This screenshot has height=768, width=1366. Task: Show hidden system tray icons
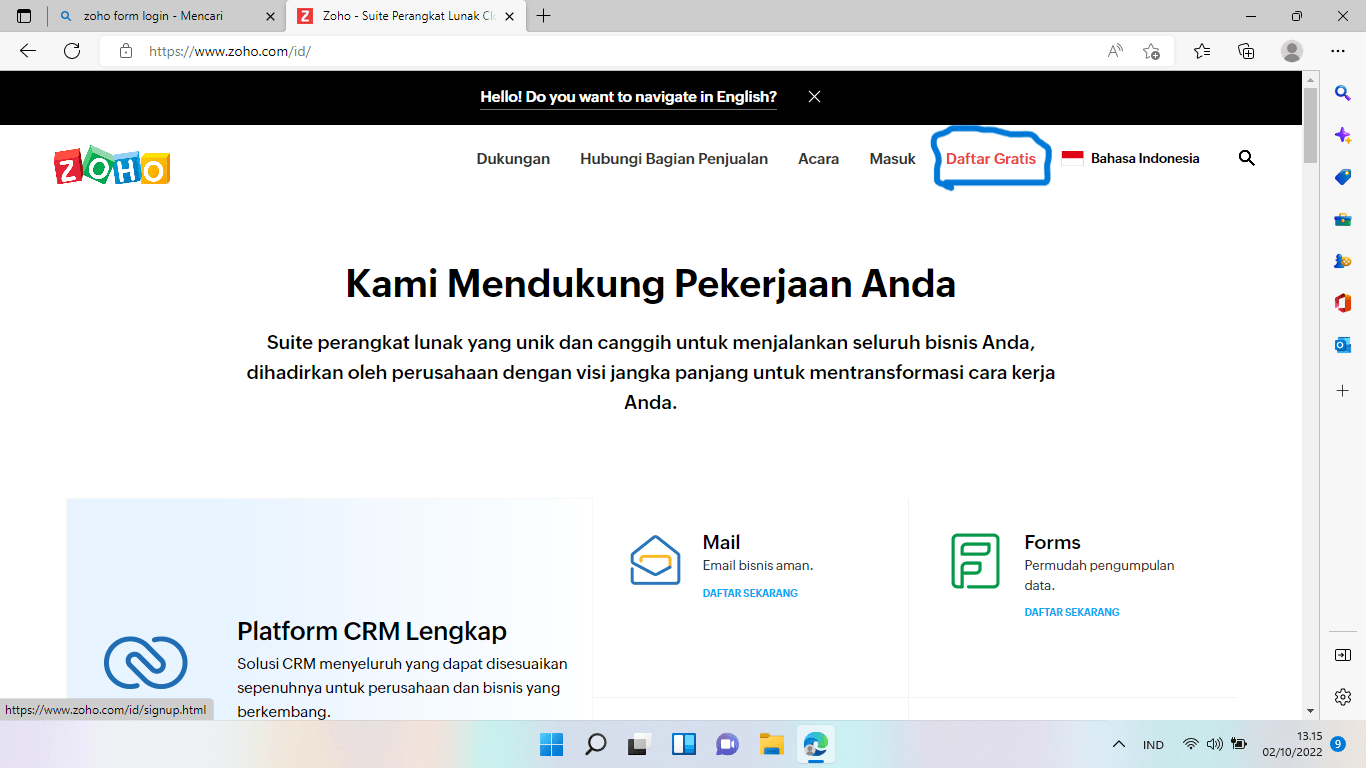tap(1119, 744)
